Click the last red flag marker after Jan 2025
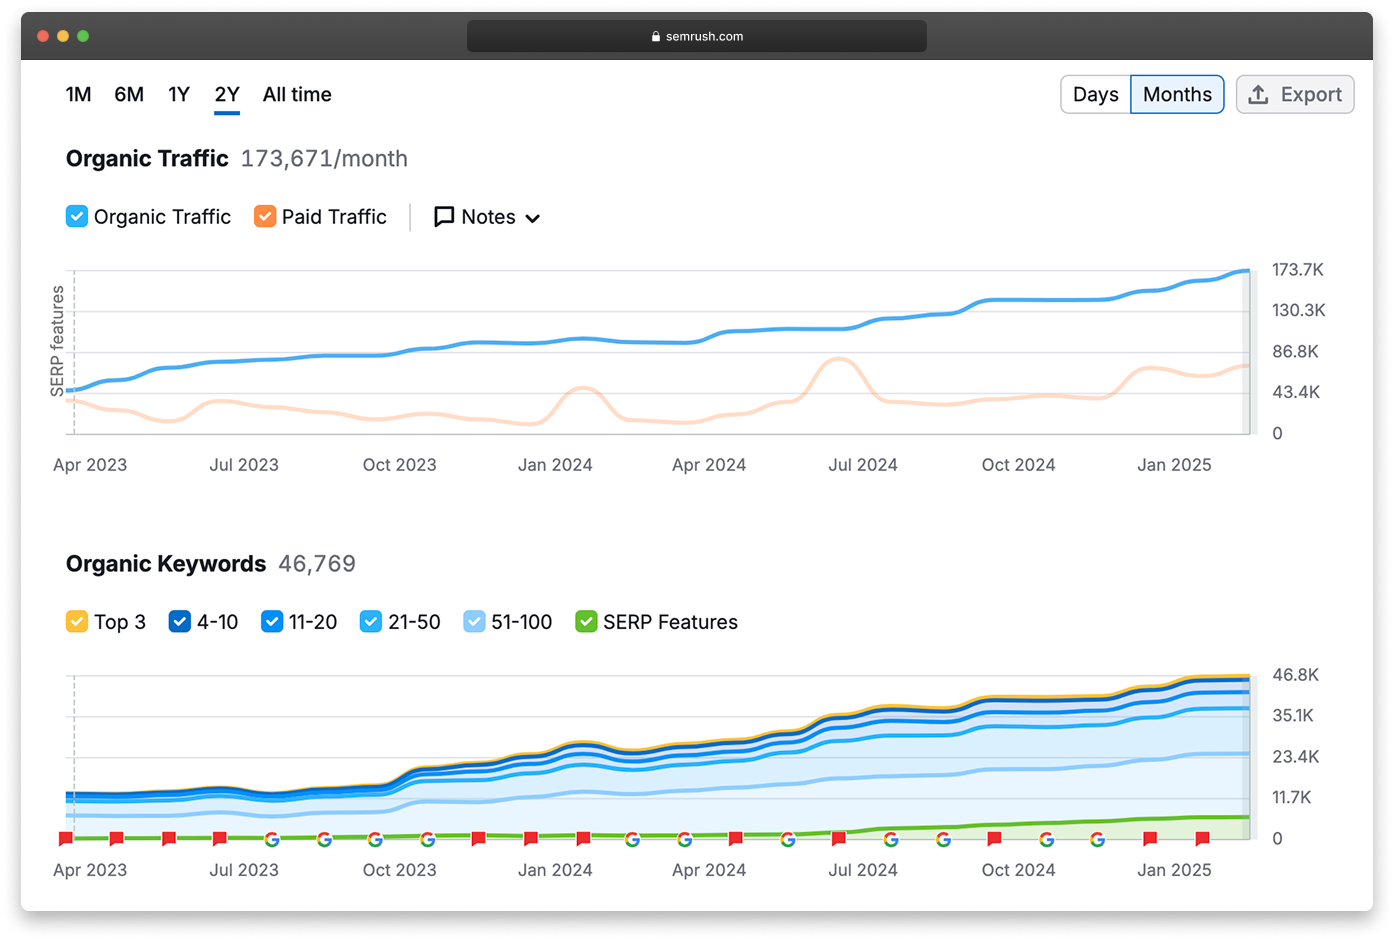The height and width of the screenshot is (941, 1394). (x=1202, y=838)
